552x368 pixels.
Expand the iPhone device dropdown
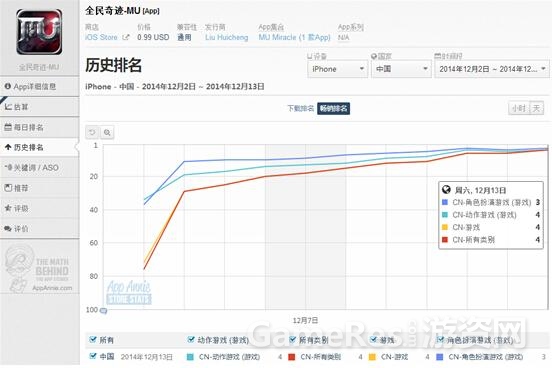tap(338, 69)
